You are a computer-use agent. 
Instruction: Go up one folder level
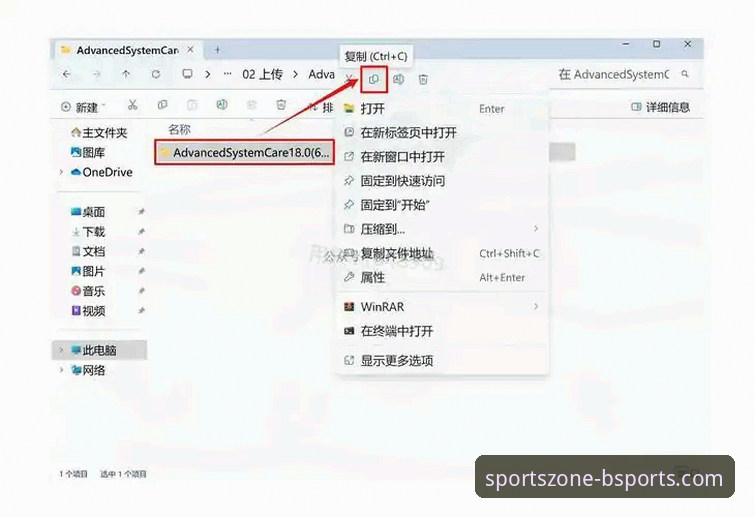click(x=126, y=74)
